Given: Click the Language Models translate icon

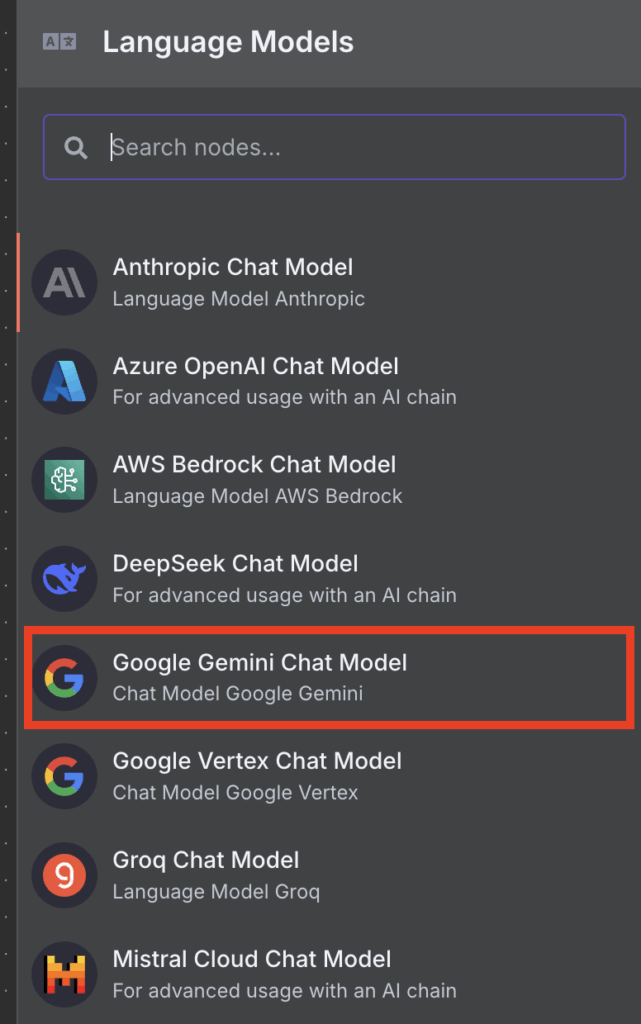Looking at the screenshot, I should pyautogui.click(x=59, y=42).
